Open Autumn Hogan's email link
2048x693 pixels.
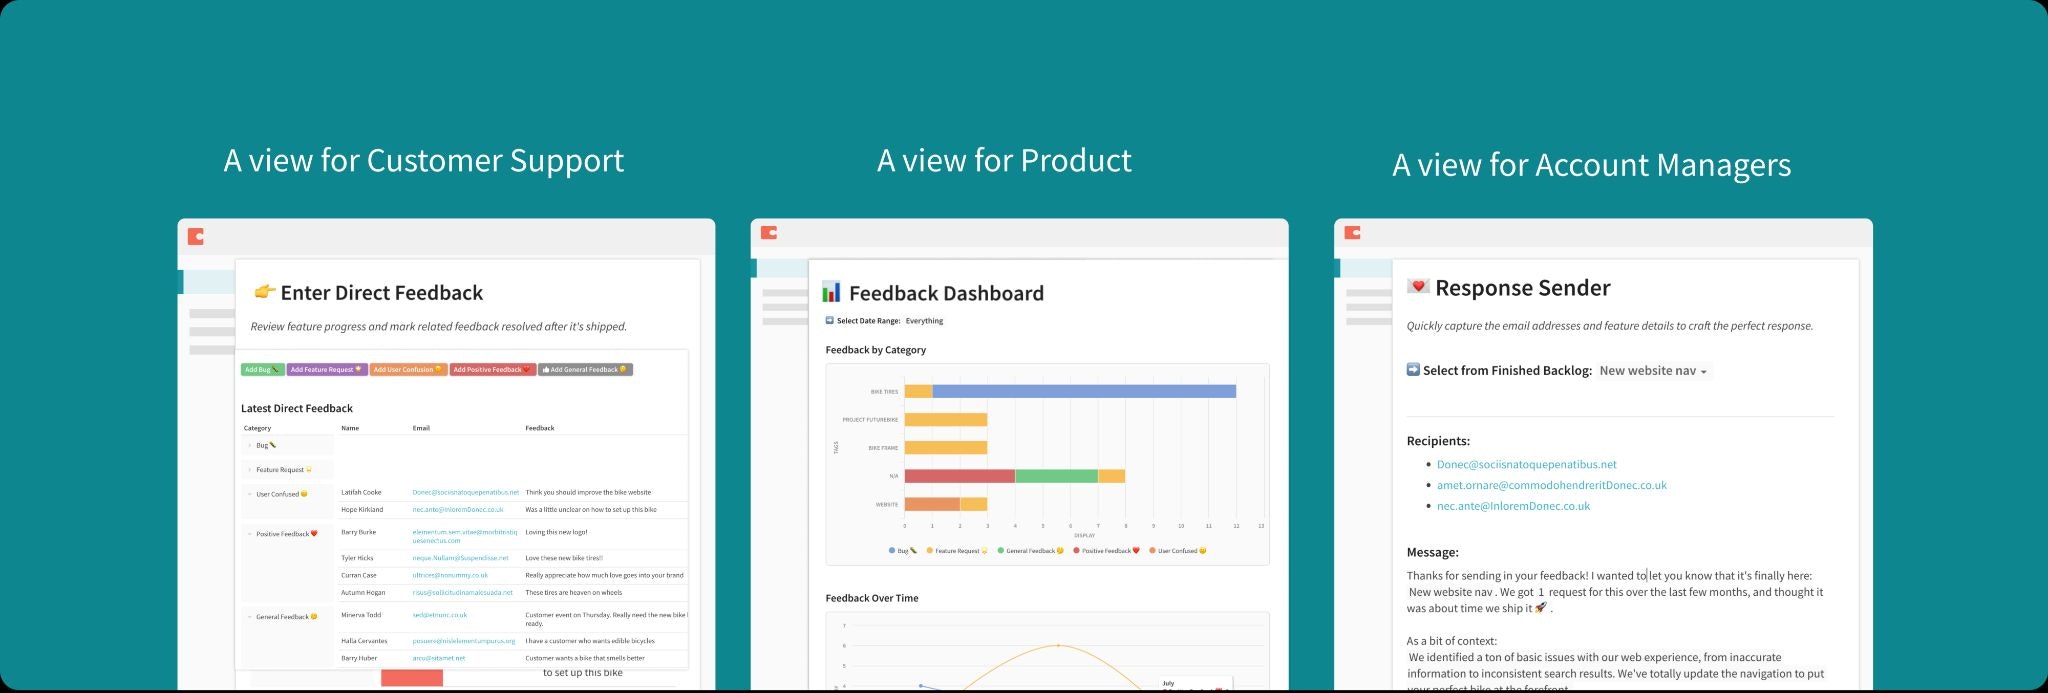[462, 592]
